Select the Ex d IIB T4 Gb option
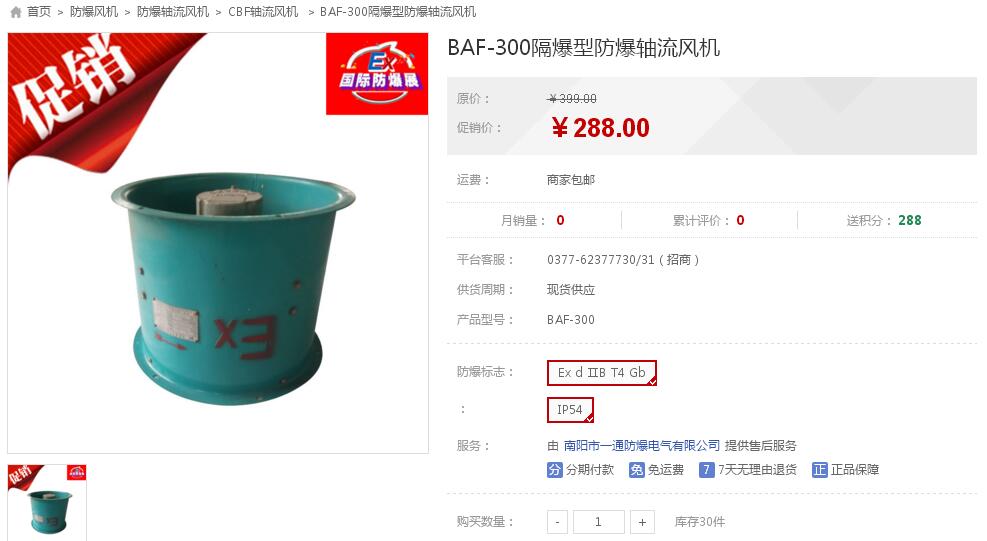Image resolution: width=987 pixels, height=541 pixels. click(x=602, y=373)
